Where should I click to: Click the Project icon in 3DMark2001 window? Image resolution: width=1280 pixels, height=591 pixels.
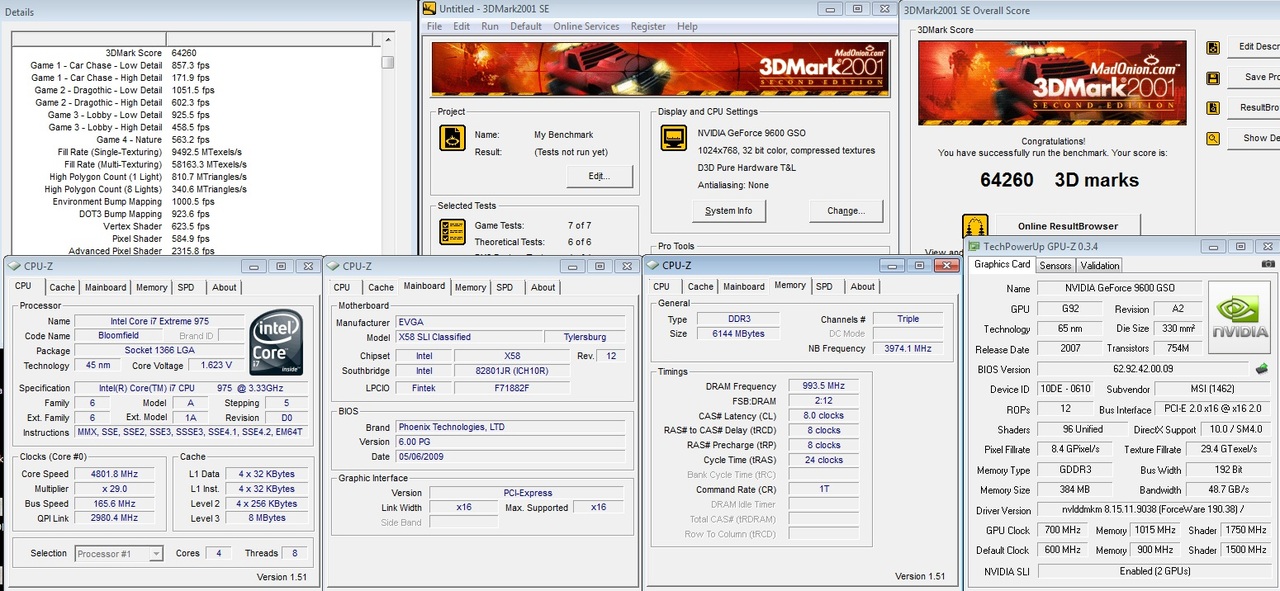[x=452, y=138]
